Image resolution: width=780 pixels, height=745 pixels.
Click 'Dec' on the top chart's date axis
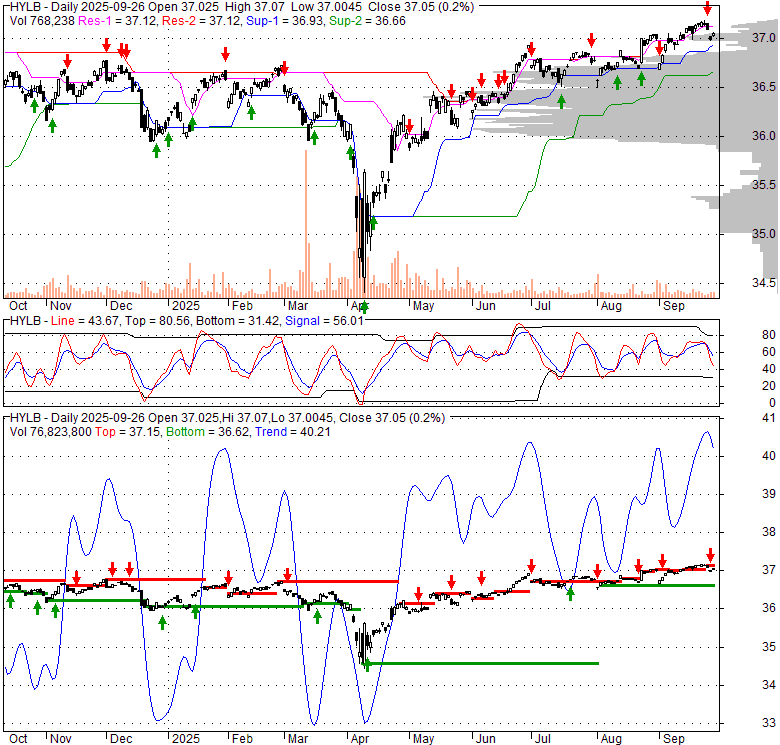(121, 306)
